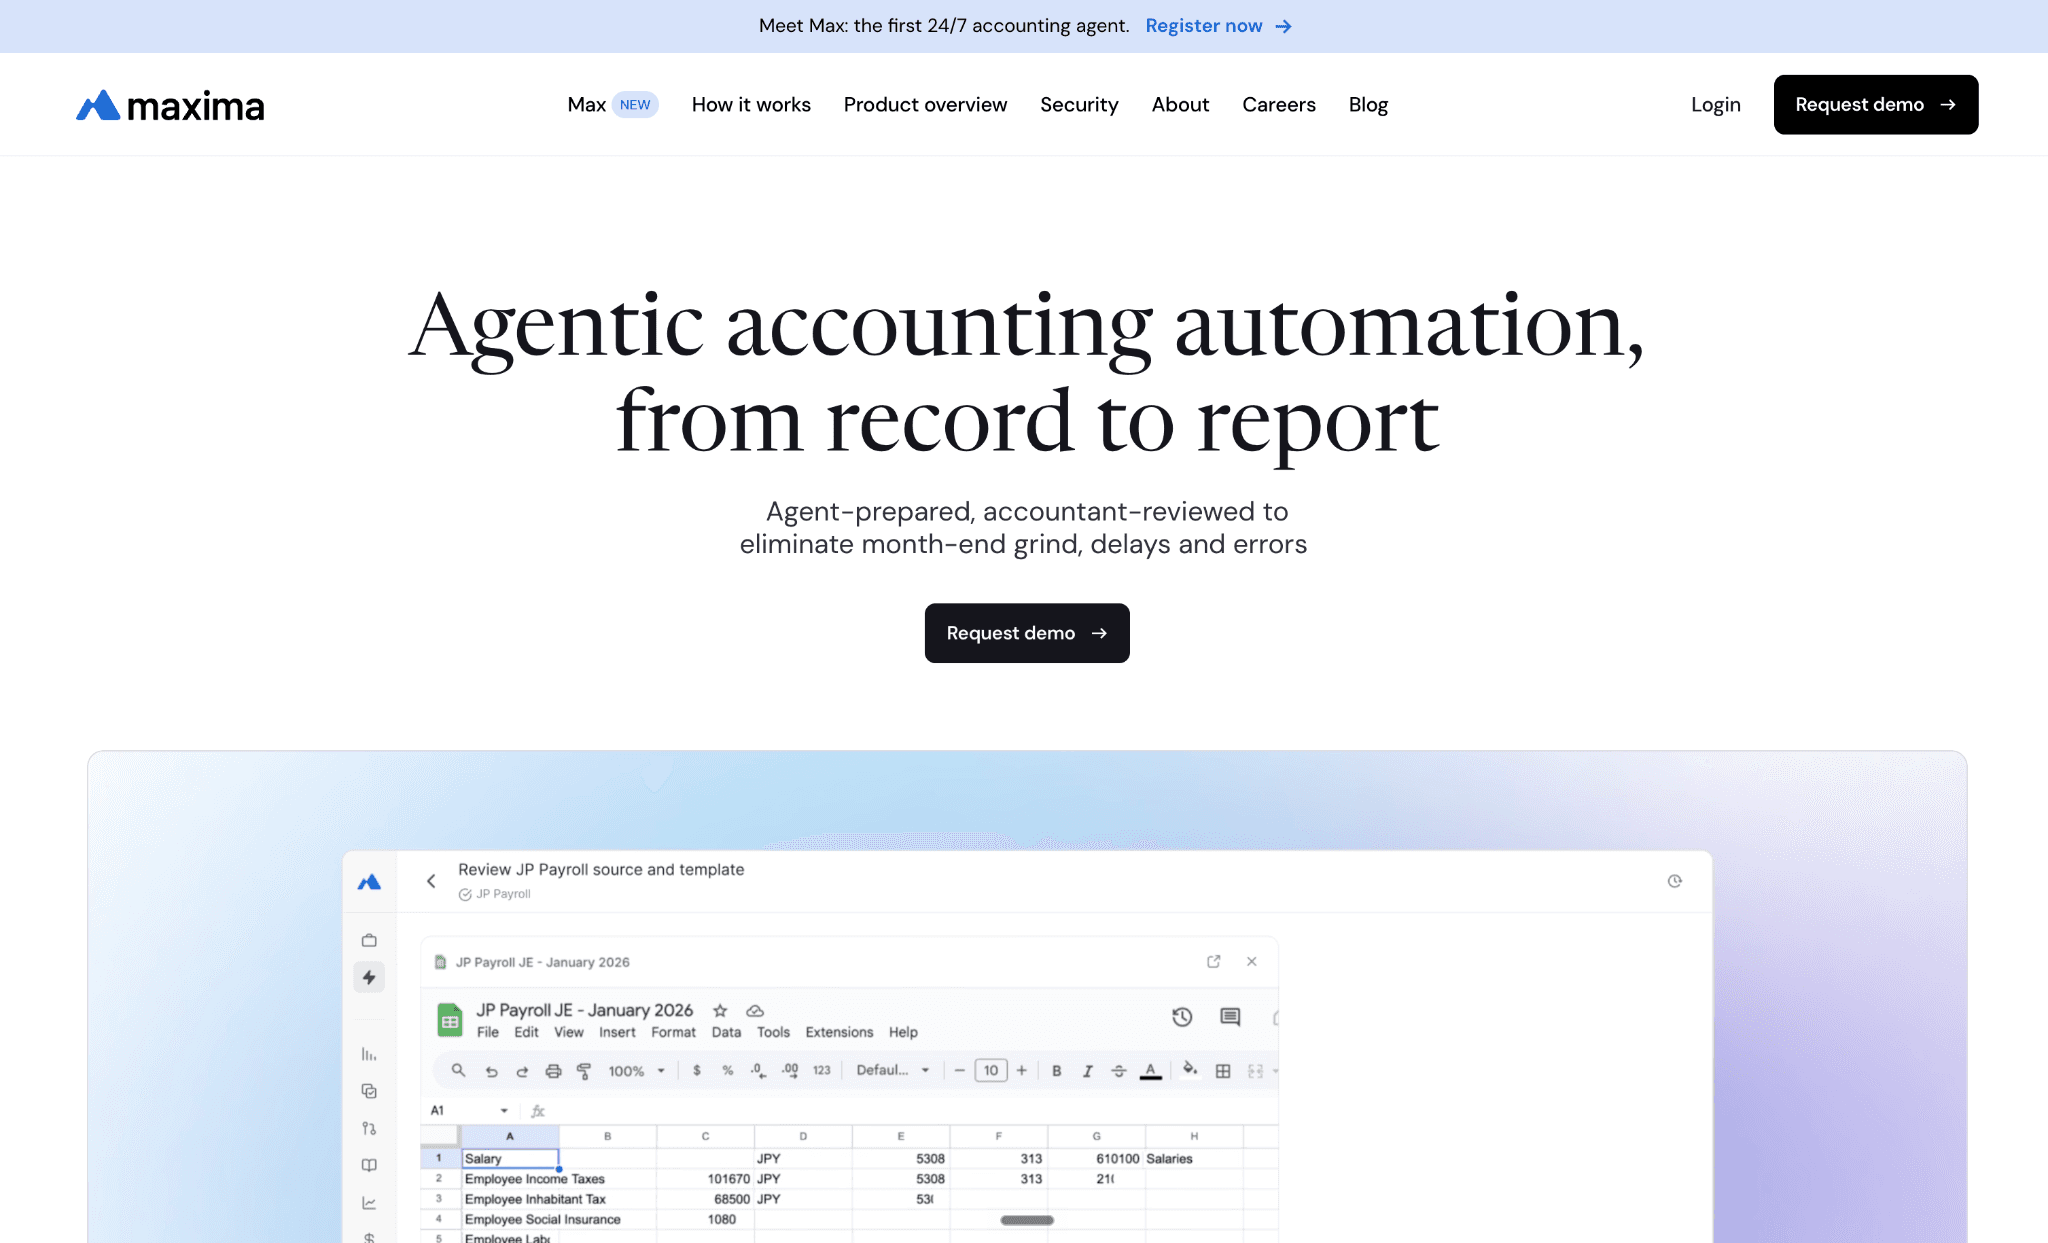Open the text color picker

pos(1151,1071)
